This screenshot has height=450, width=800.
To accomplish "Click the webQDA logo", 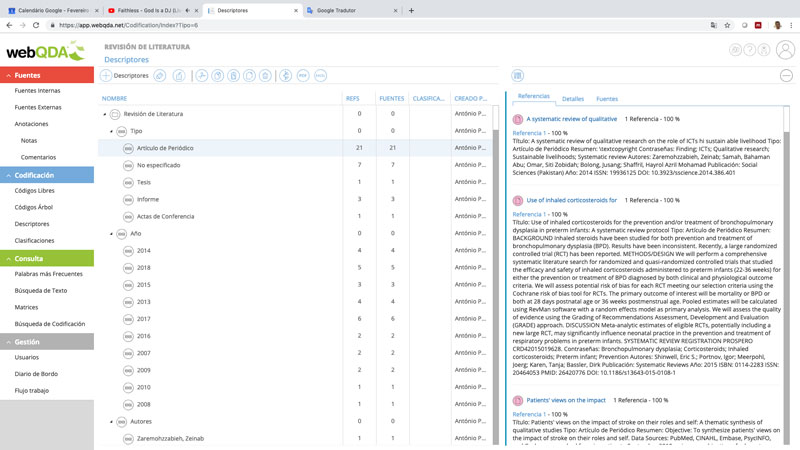I will [45, 51].
